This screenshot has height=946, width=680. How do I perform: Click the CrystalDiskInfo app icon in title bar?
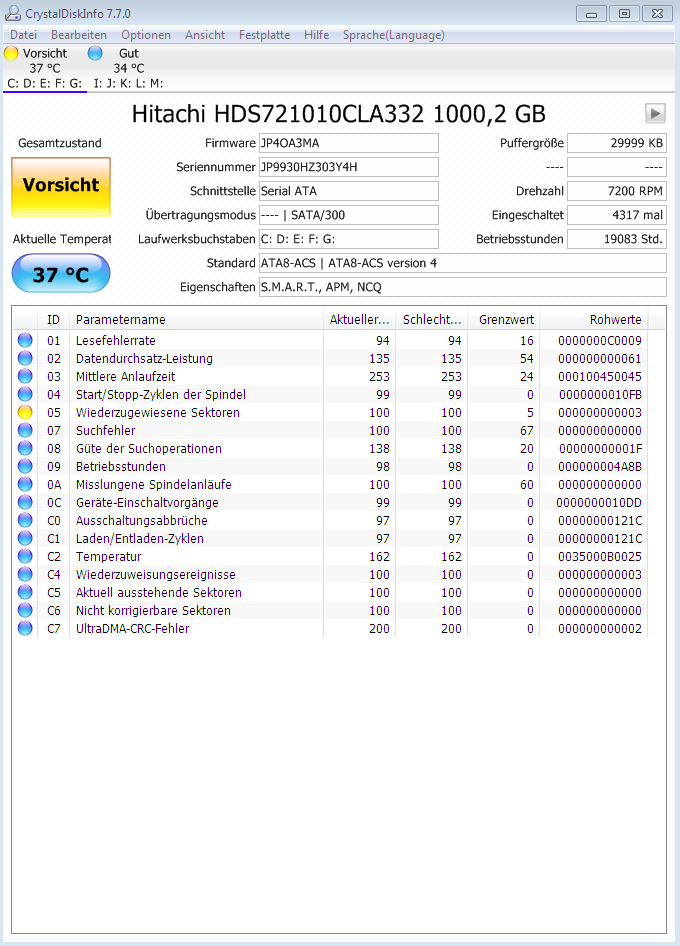(x=12, y=13)
